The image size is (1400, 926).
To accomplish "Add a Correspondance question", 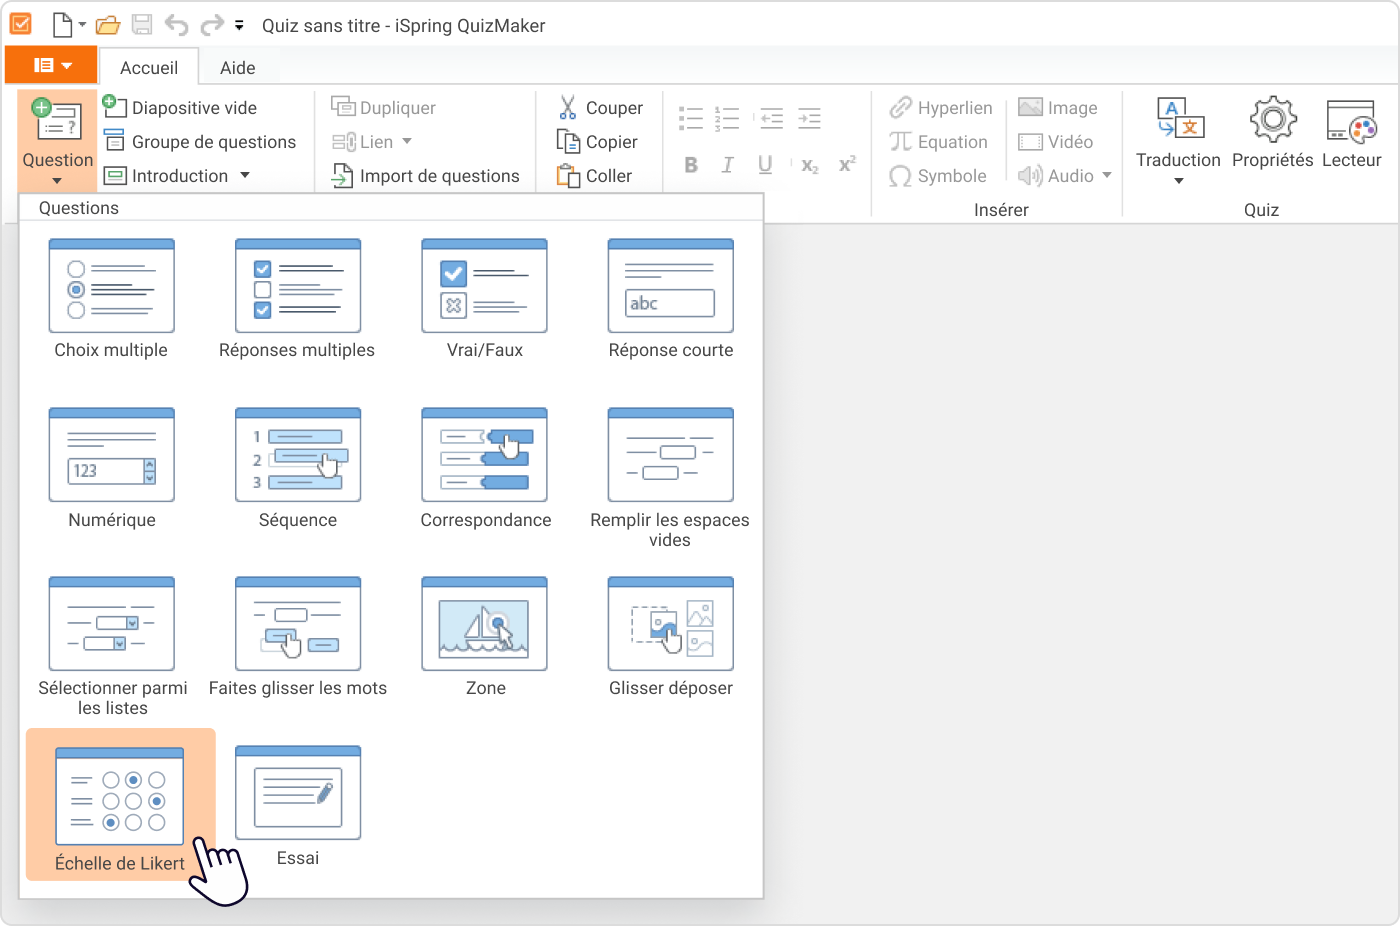I will coord(484,456).
